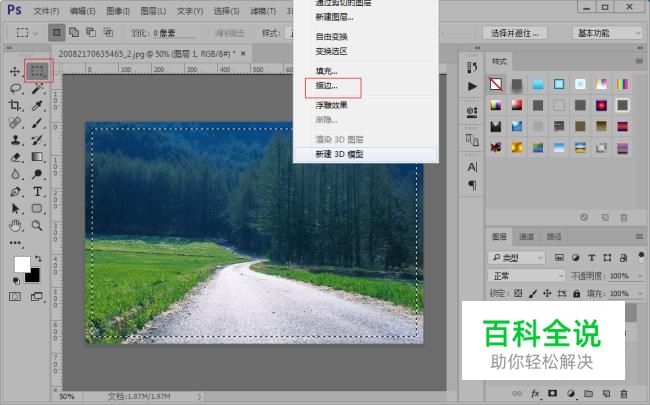Switch to the 通道 tab
650x405 pixels.
(x=526, y=236)
